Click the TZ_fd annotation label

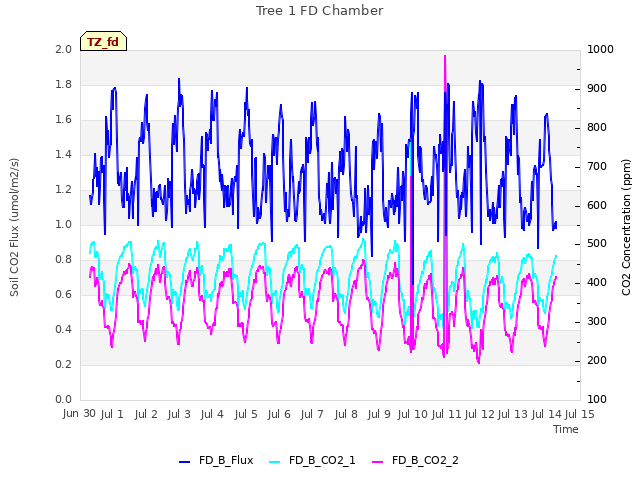click(x=103, y=41)
